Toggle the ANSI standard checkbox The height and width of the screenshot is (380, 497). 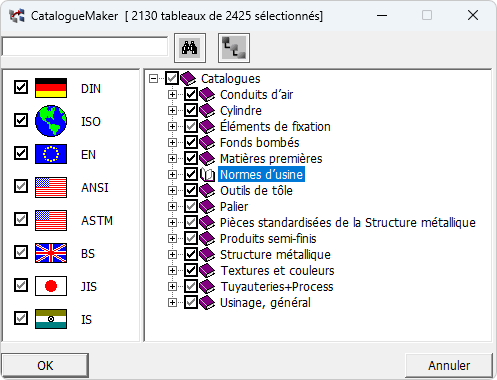[x=21, y=186]
